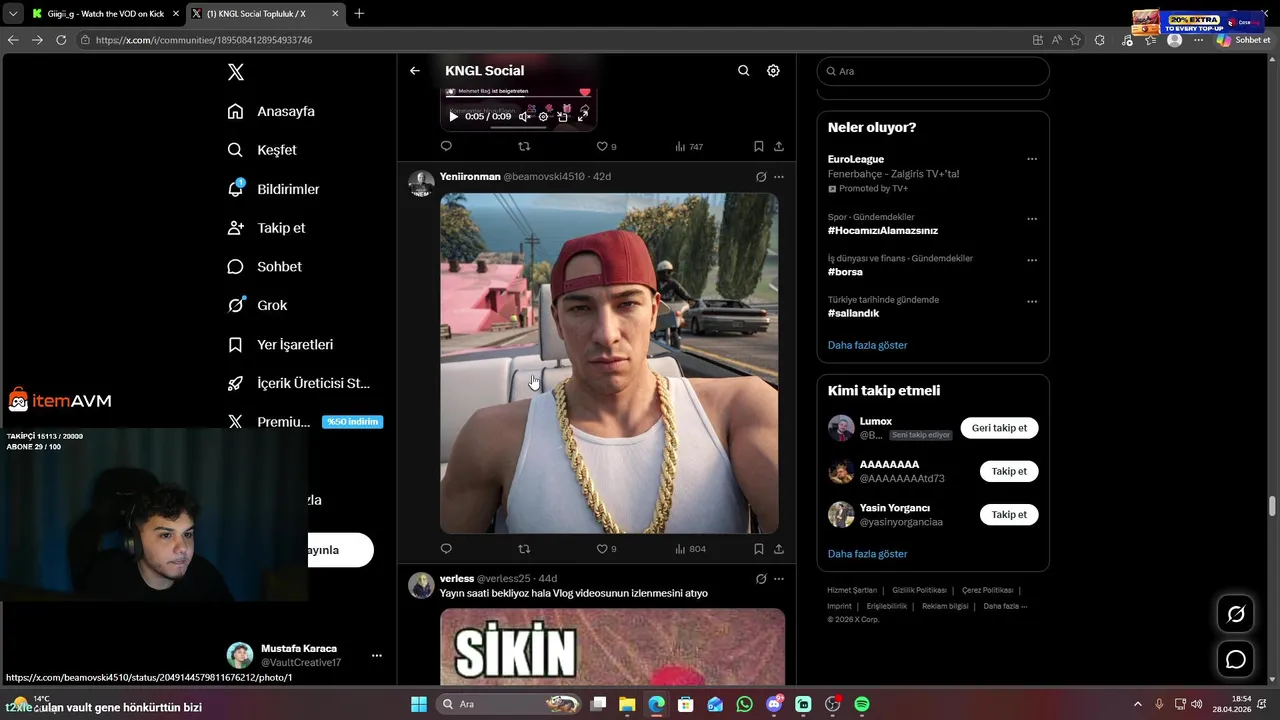
Task: Open the Yeniironman username link
Action: coord(470,176)
